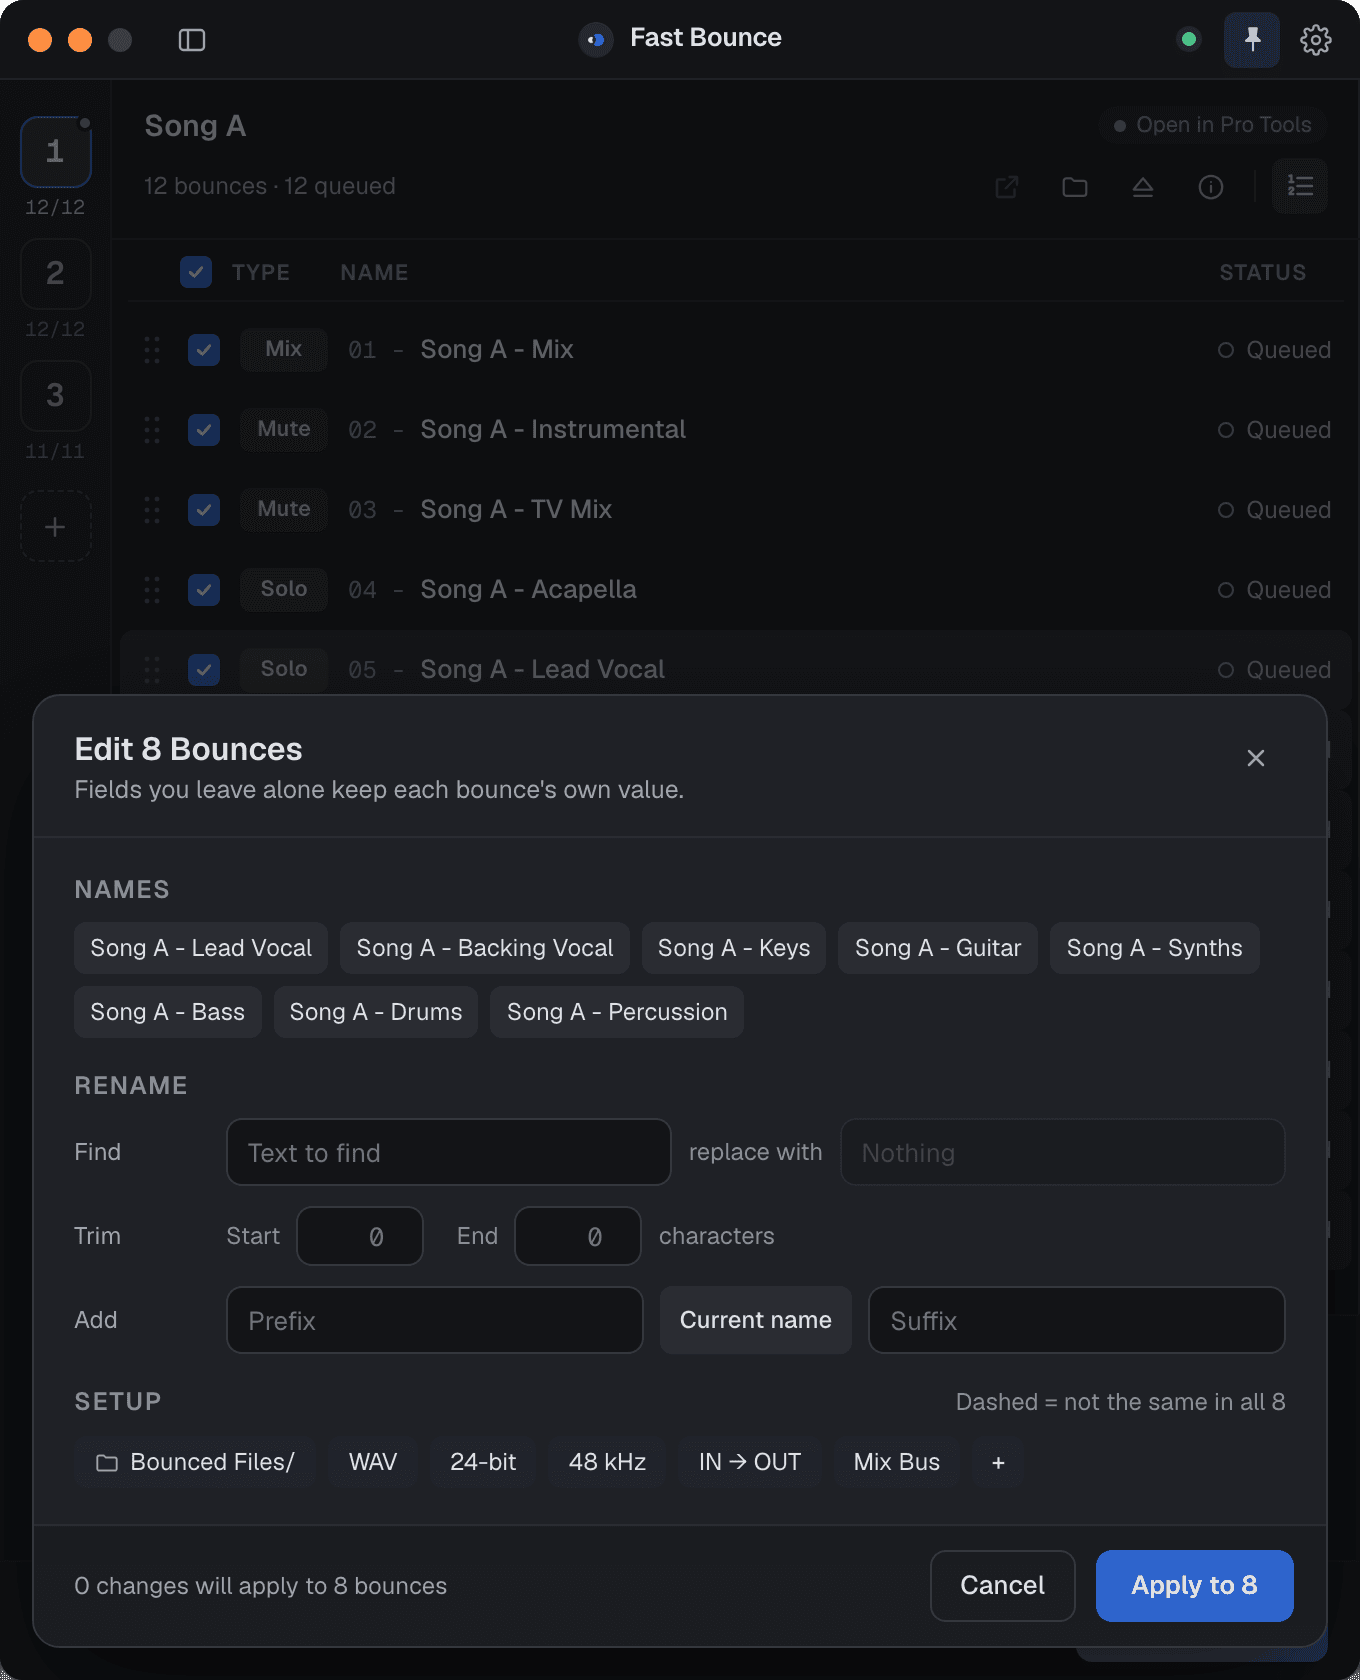Toggle the select-all header checkbox

click(196, 272)
